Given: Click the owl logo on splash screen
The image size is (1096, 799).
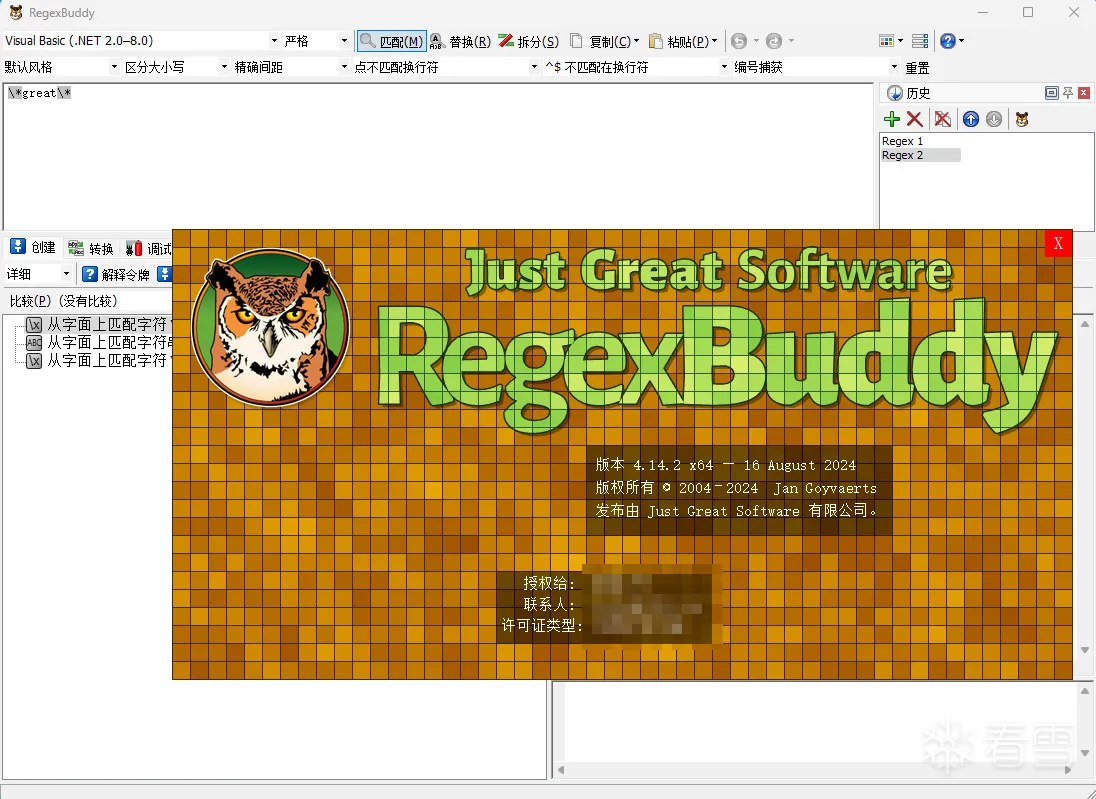Looking at the screenshot, I should point(271,327).
